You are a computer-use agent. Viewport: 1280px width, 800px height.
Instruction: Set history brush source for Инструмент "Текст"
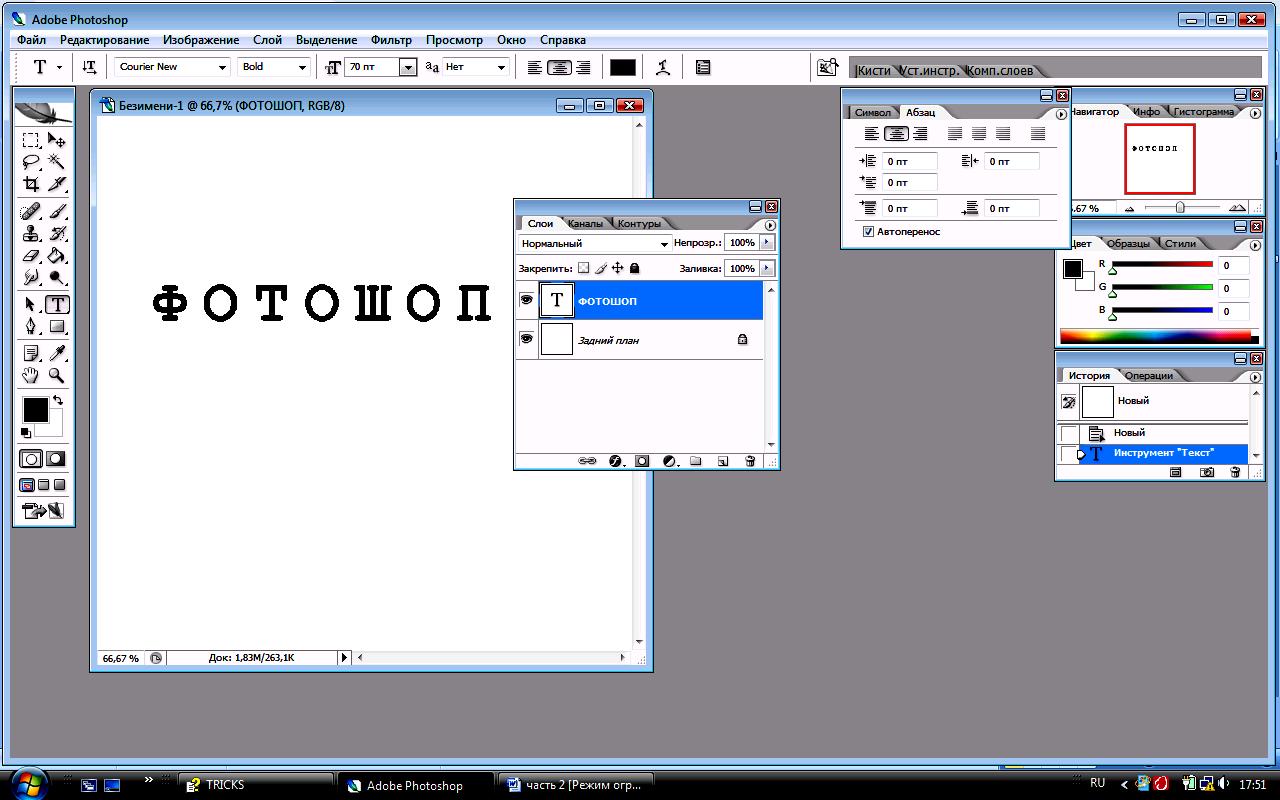coord(1069,454)
